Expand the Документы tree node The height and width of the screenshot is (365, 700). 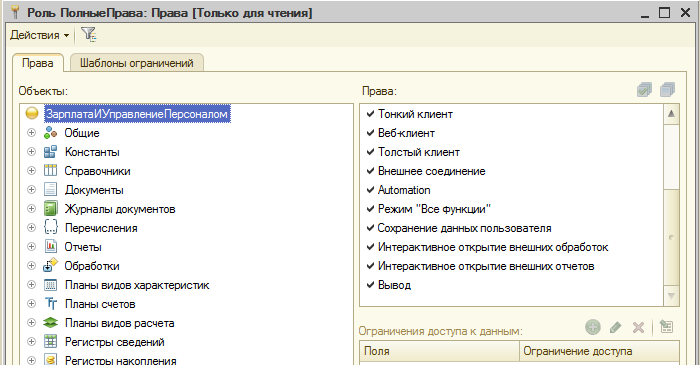point(31,189)
